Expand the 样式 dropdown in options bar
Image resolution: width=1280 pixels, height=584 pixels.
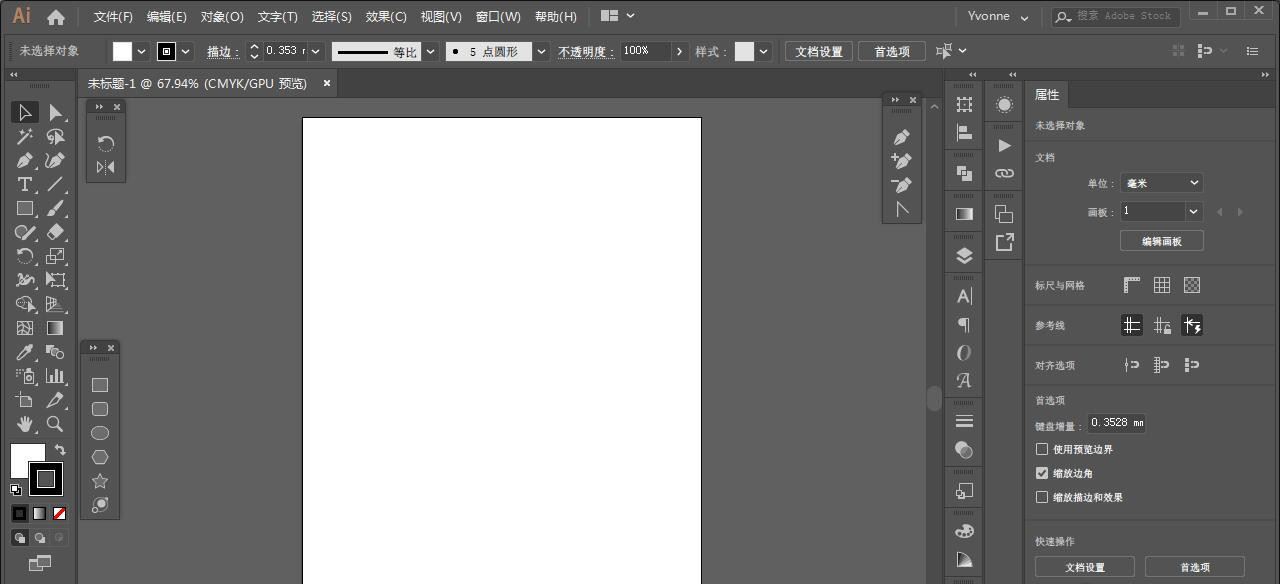(x=763, y=50)
